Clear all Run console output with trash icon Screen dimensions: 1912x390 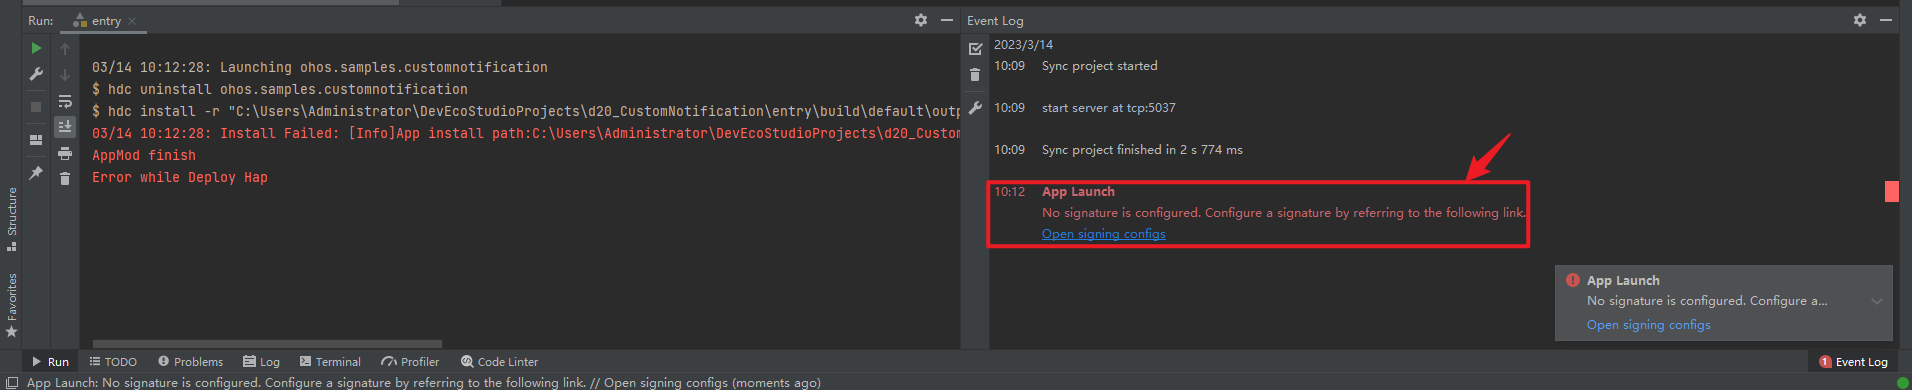pyautogui.click(x=65, y=178)
